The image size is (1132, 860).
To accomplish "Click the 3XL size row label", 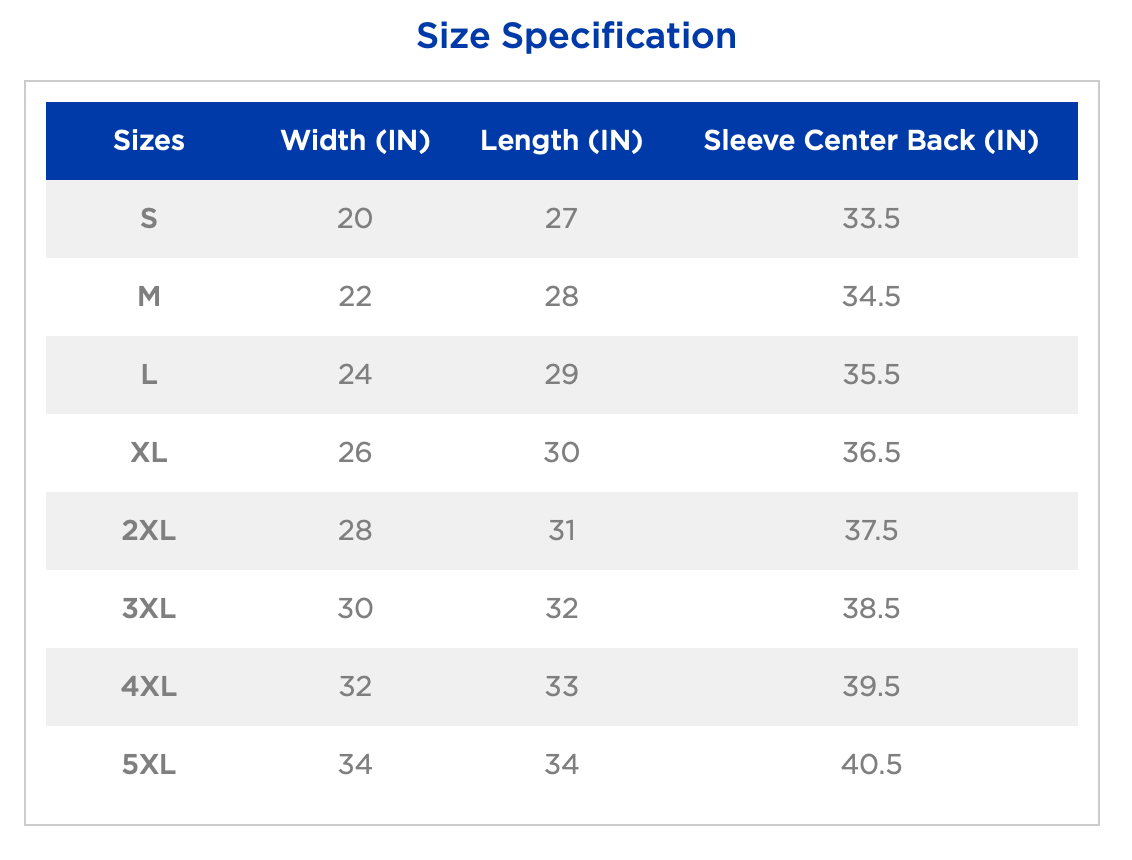I will click(149, 608).
